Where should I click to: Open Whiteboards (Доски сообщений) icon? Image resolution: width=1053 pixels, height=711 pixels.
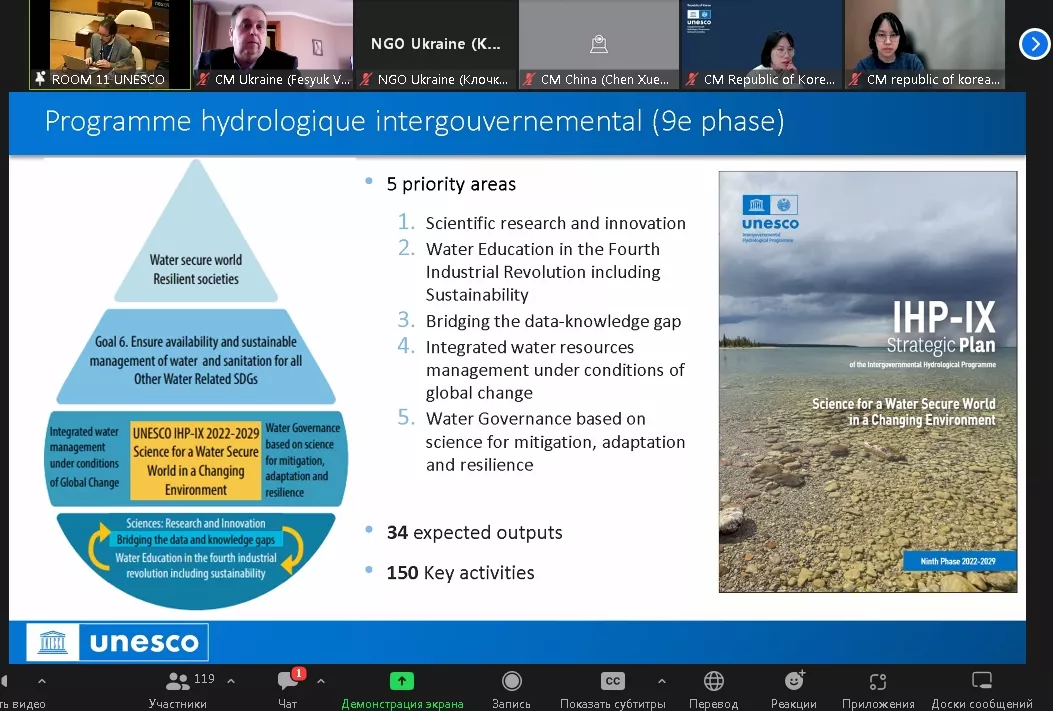click(x=981, y=688)
